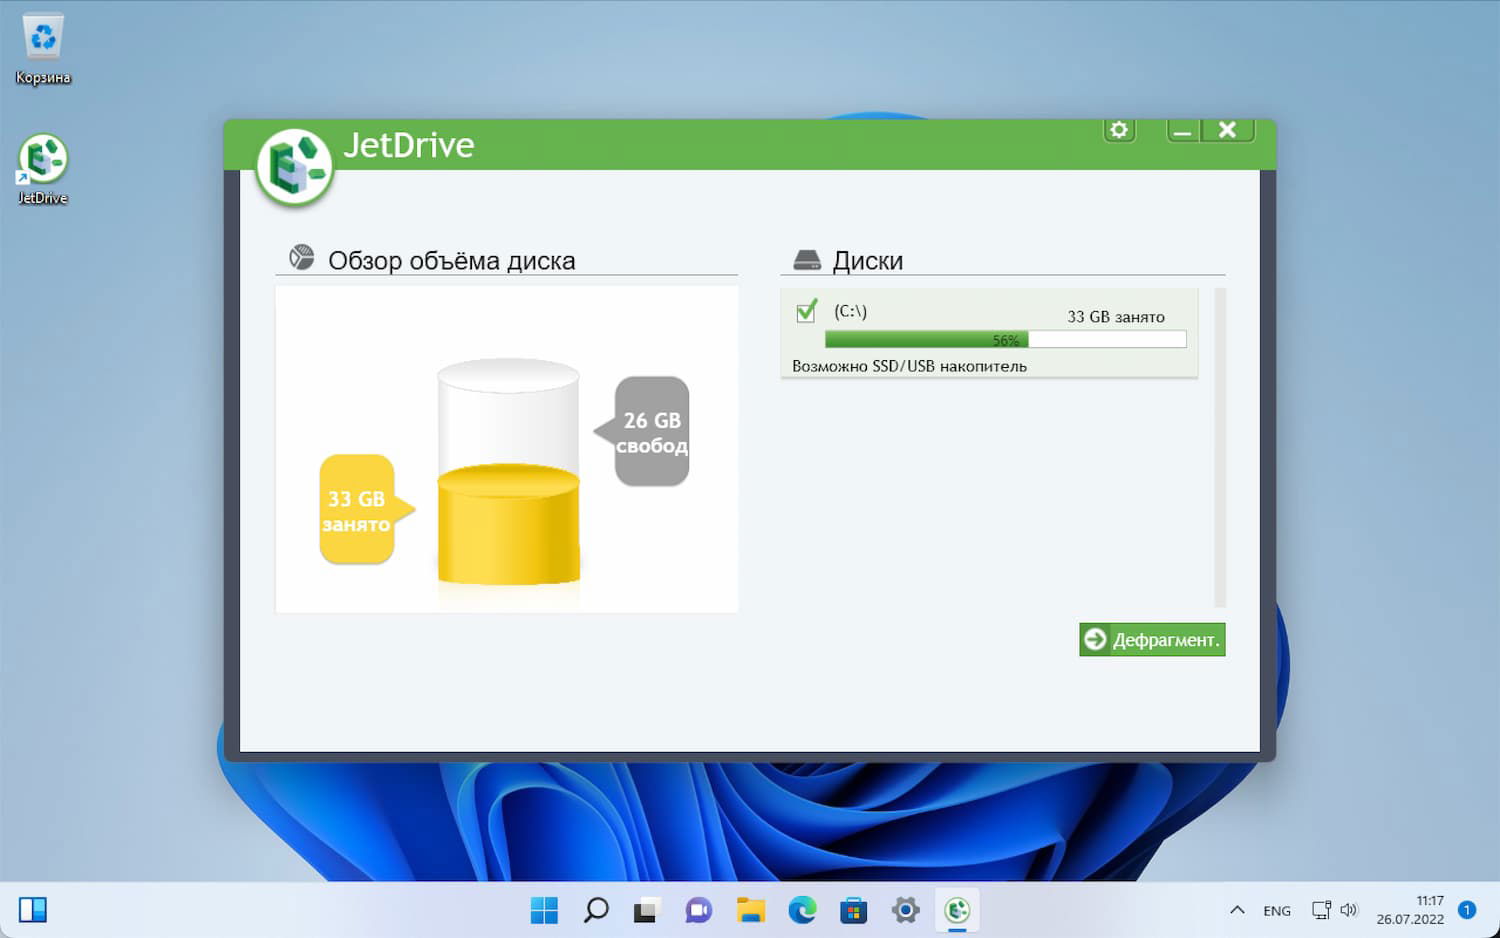Launch Microsoft Edge from taskbar
1500x938 pixels.
tap(802, 910)
